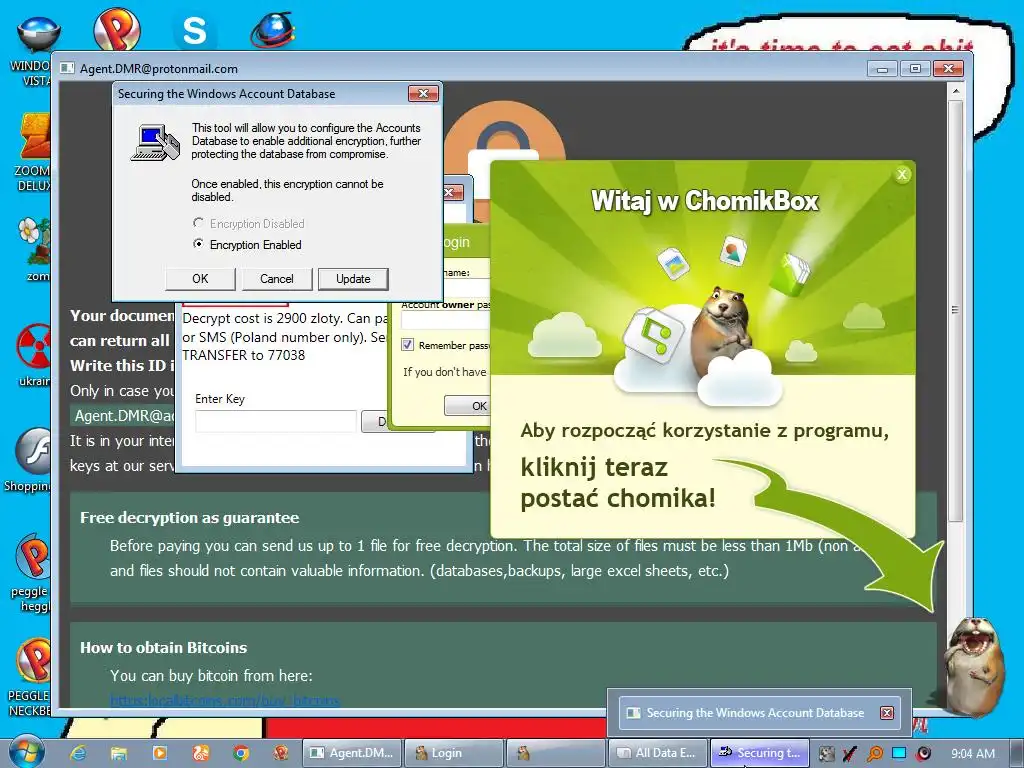Open Windows Media Player taskbar icon
Screen dimensions: 1024x768
click(159, 753)
